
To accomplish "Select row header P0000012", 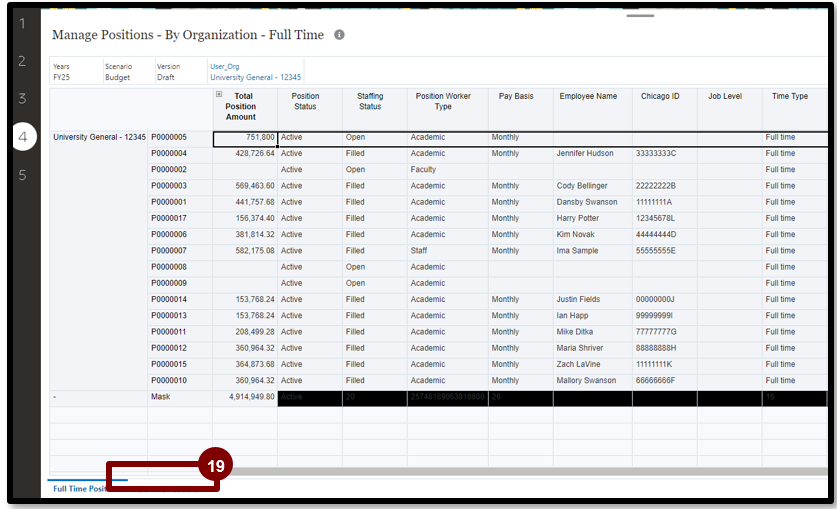I will click(x=180, y=348).
